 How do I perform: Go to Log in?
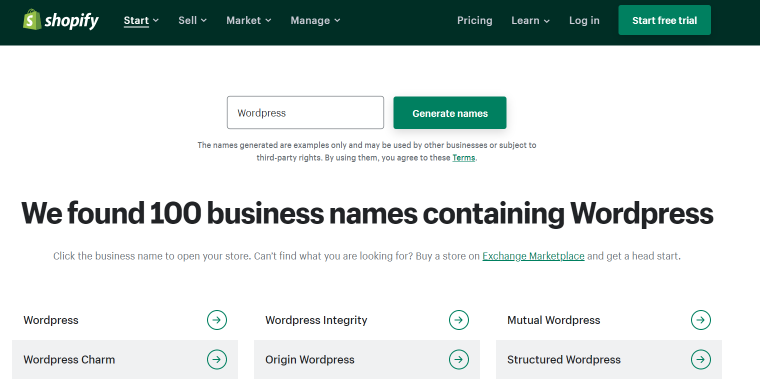pos(584,20)
